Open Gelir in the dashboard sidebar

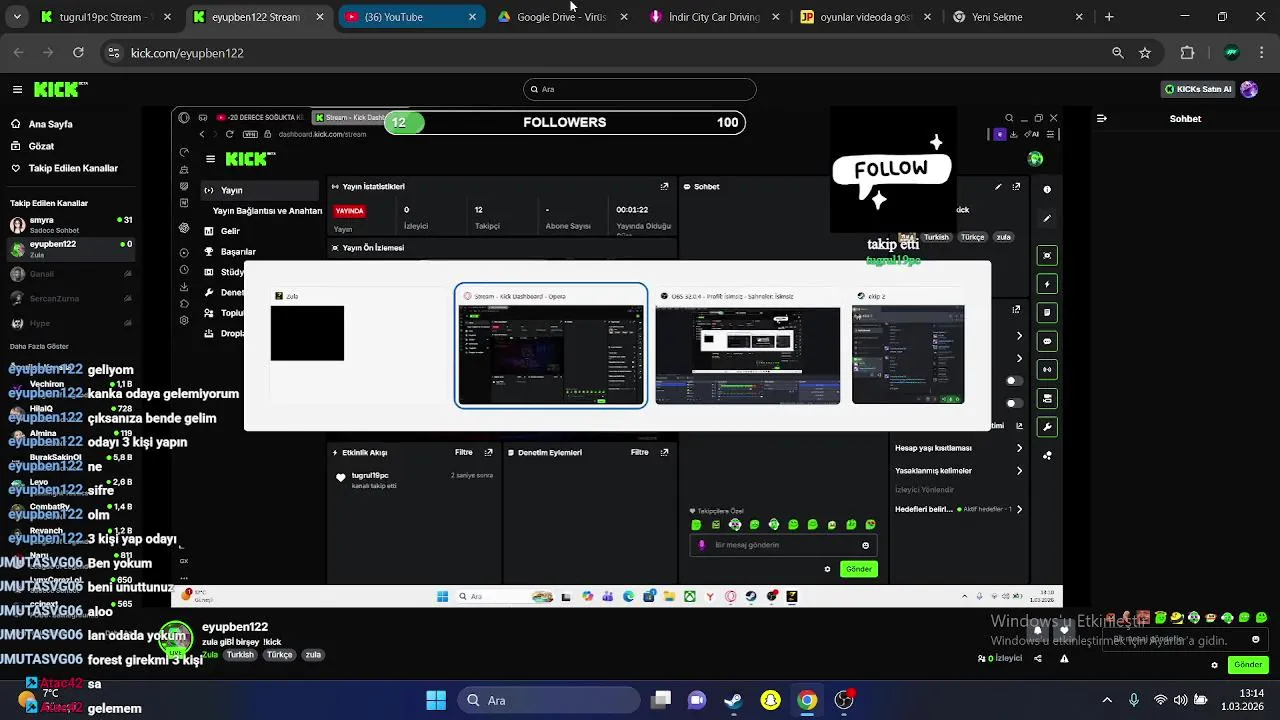coord(230,231)
